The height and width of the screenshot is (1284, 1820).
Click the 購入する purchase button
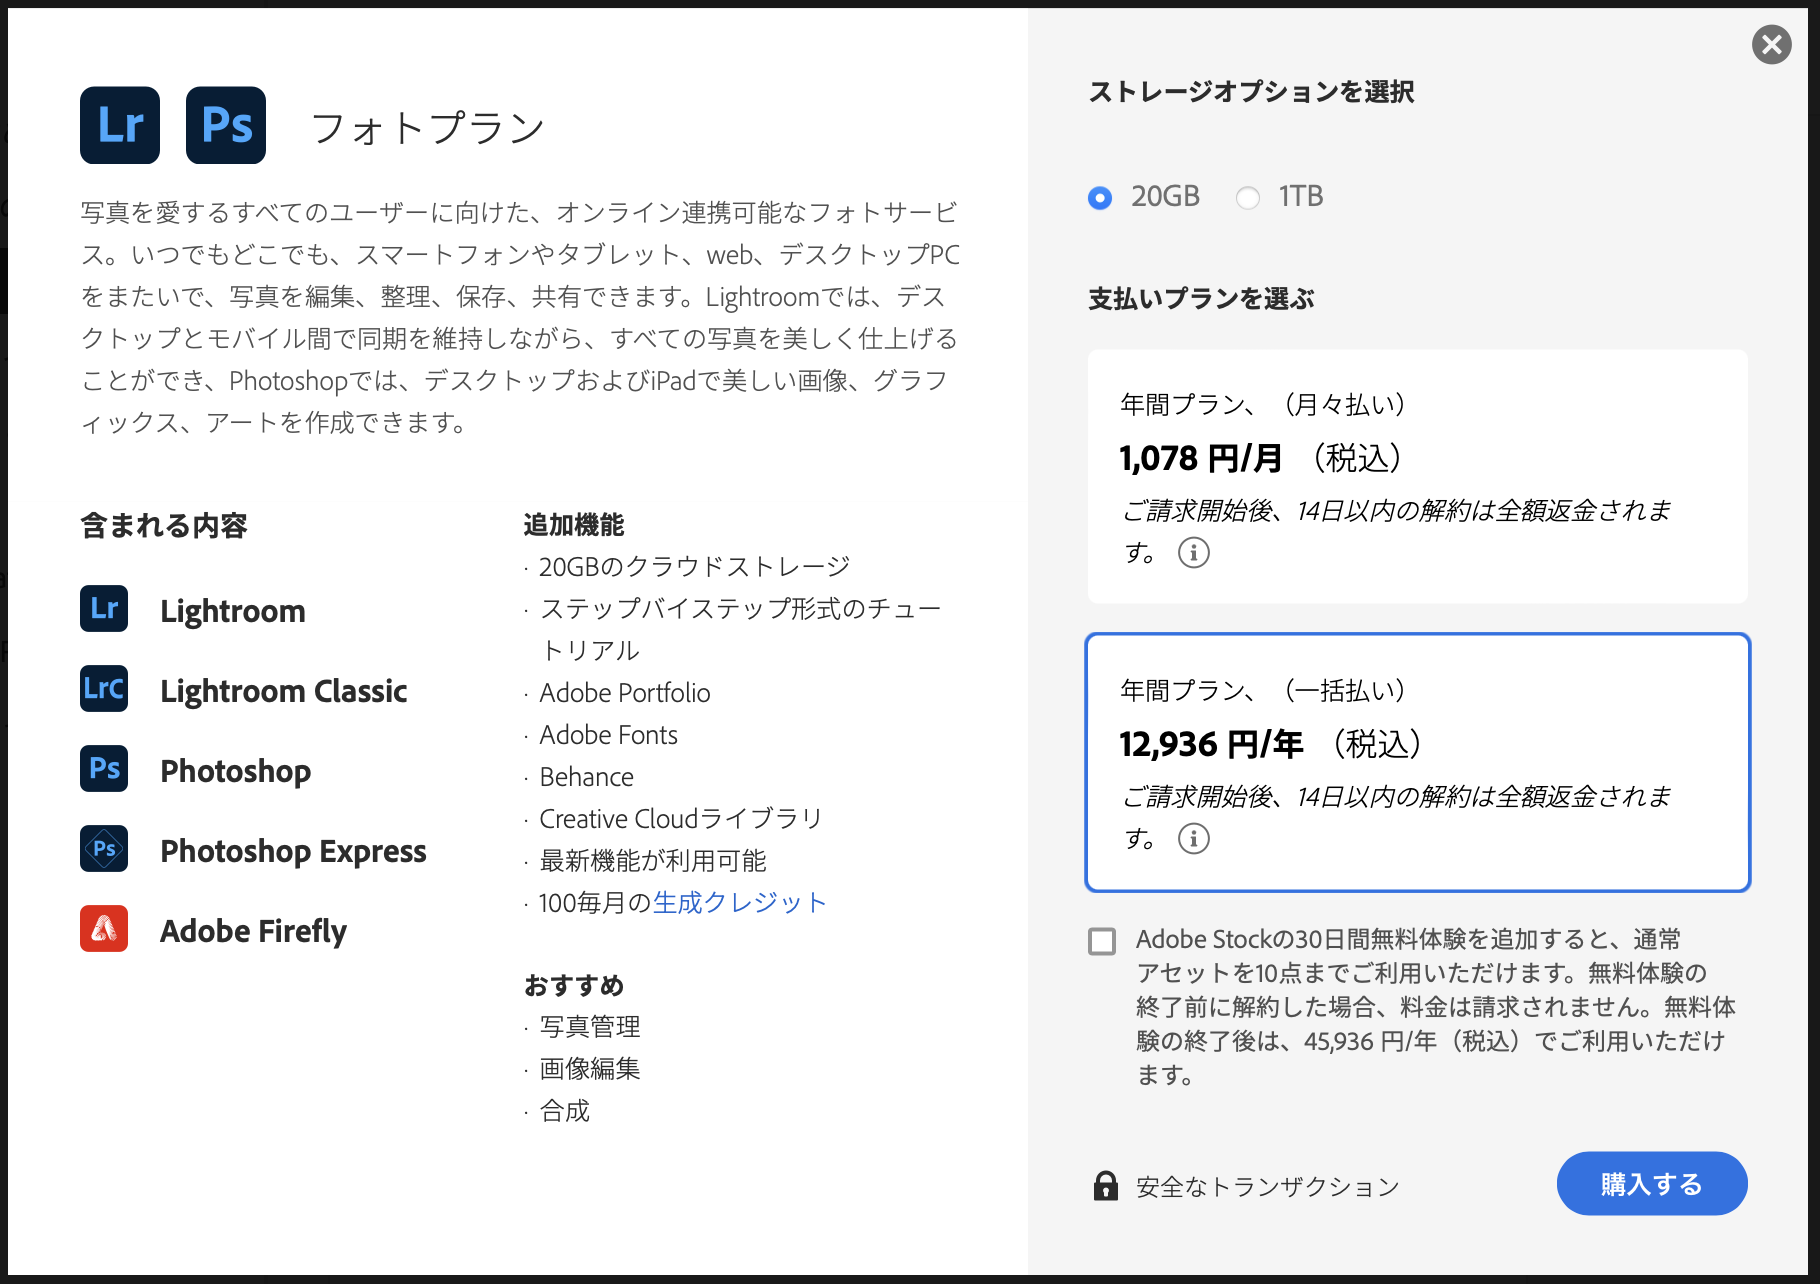pyautogui.click(x=1651, y=1184)
